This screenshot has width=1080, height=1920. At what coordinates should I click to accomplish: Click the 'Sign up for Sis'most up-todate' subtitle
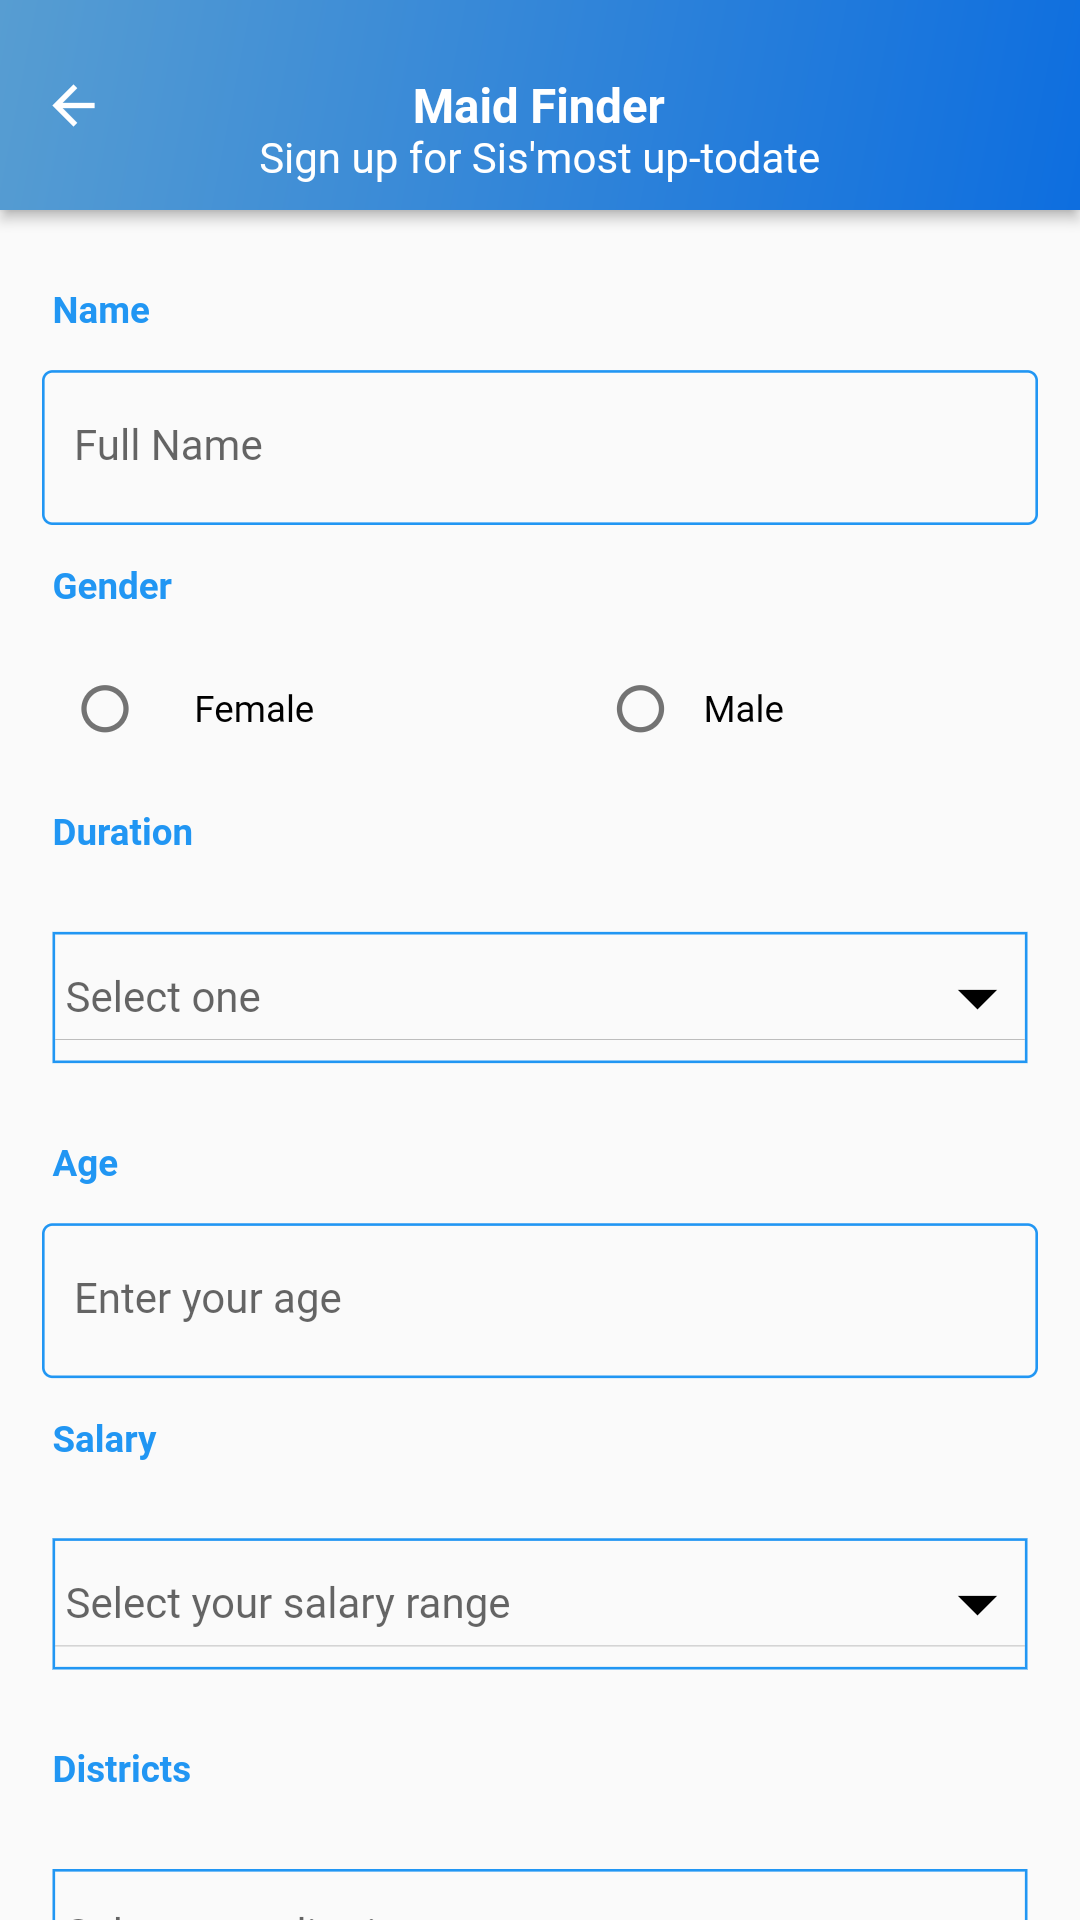click(x=539, y=159)
